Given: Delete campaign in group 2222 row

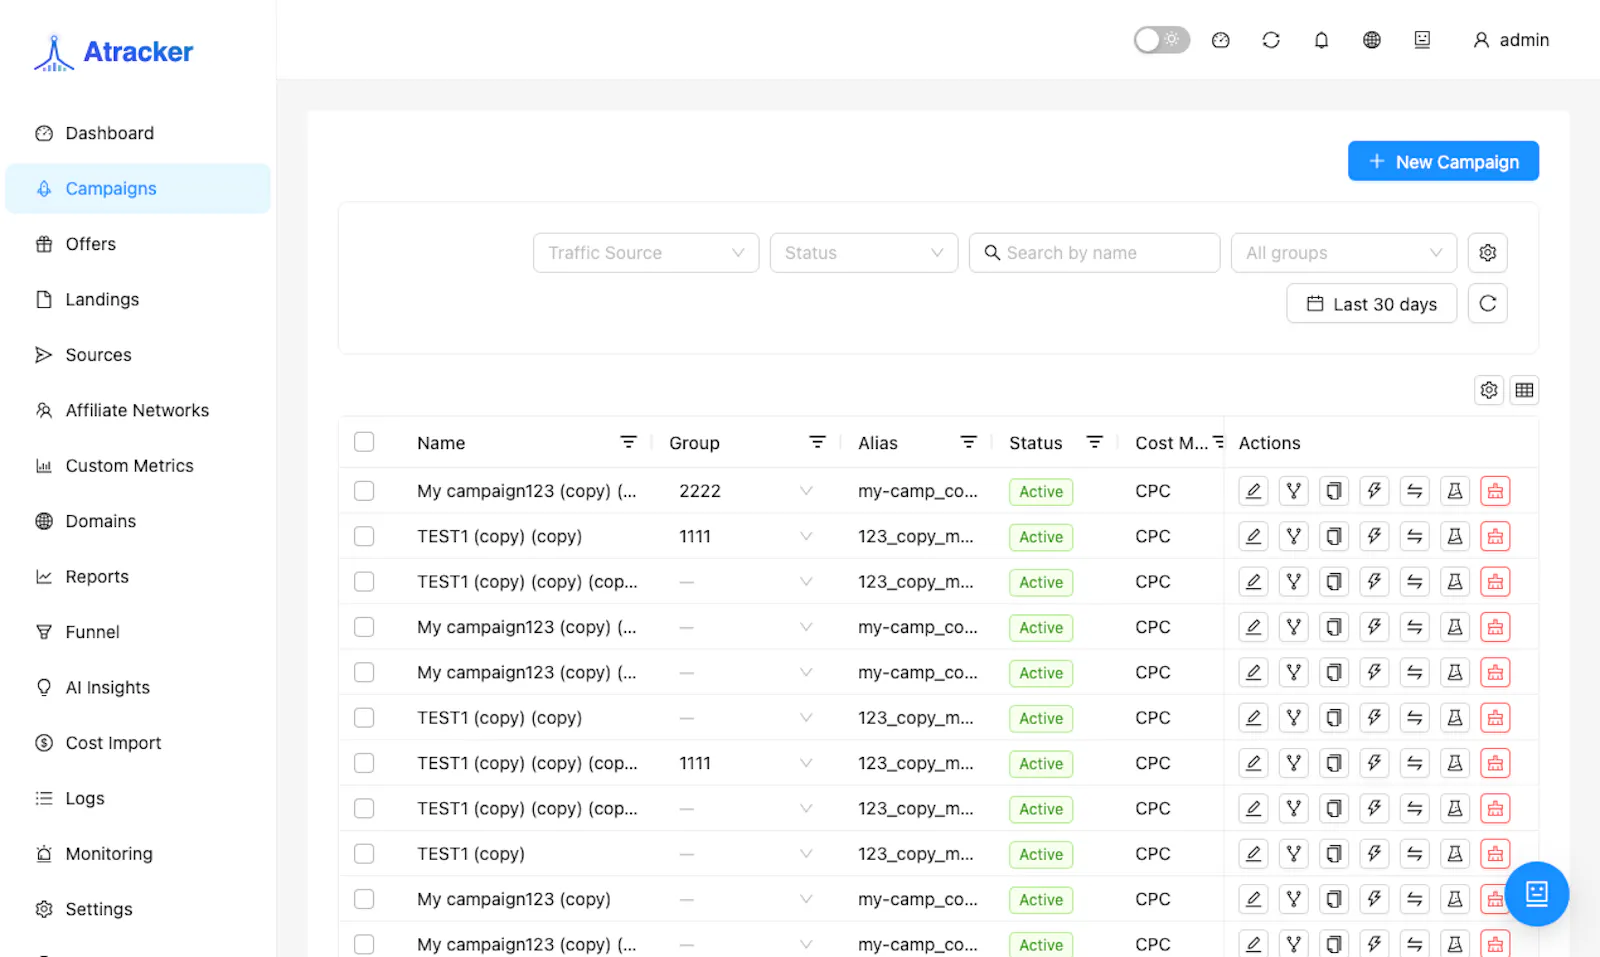Looking at the screenshot, I should (x=1495, y=491).
